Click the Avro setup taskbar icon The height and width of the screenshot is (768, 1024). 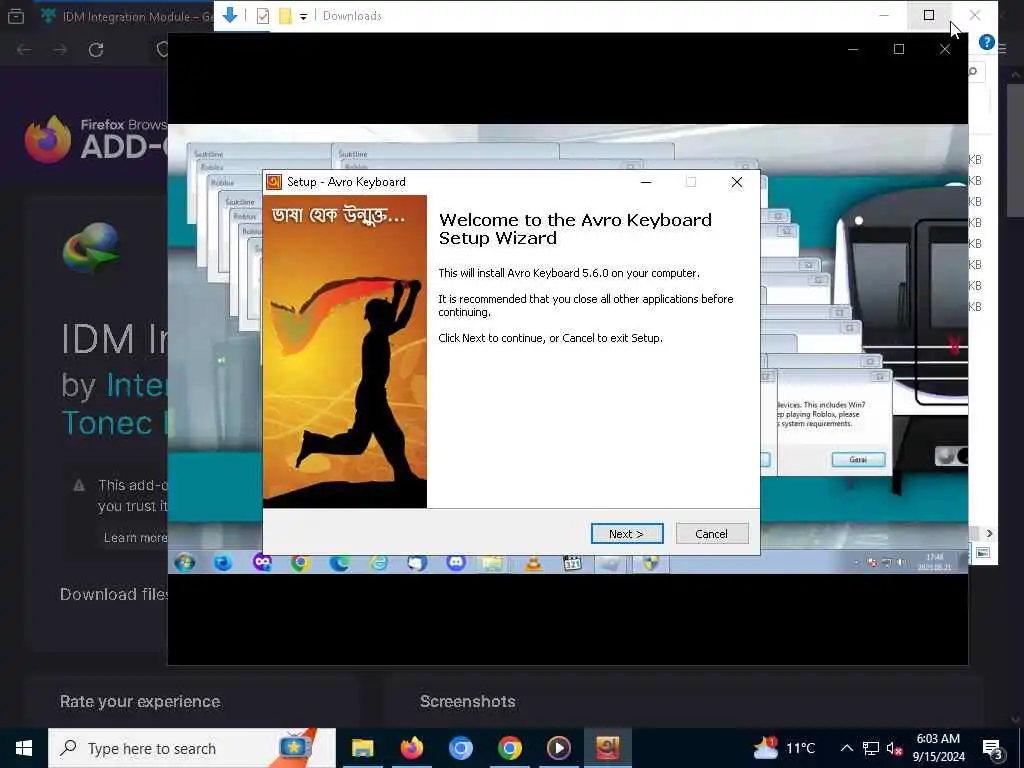(x=607, y=748)
